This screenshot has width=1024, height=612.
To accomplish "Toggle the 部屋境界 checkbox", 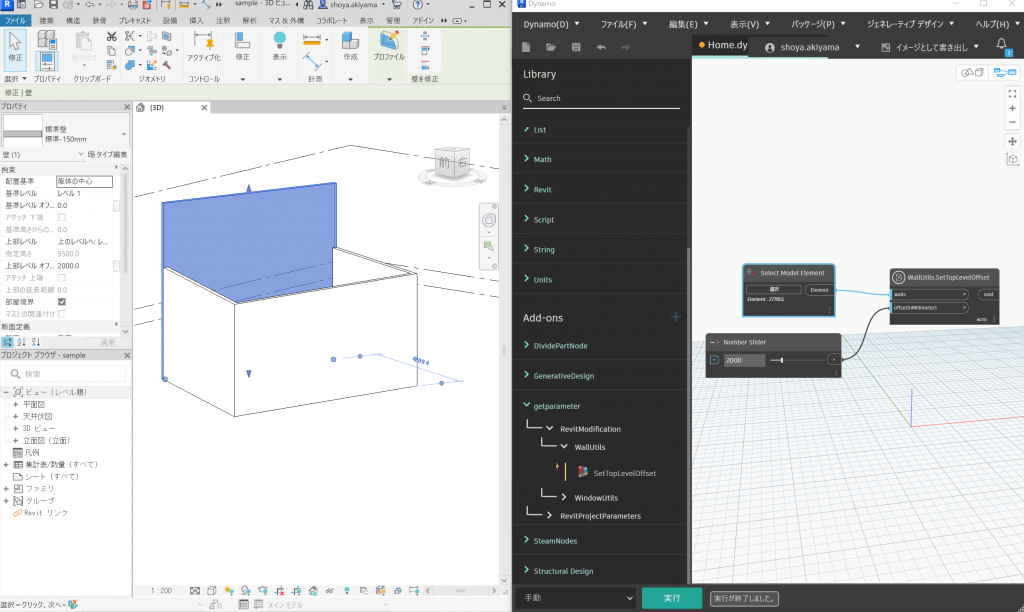I will (x=62, y=301).
